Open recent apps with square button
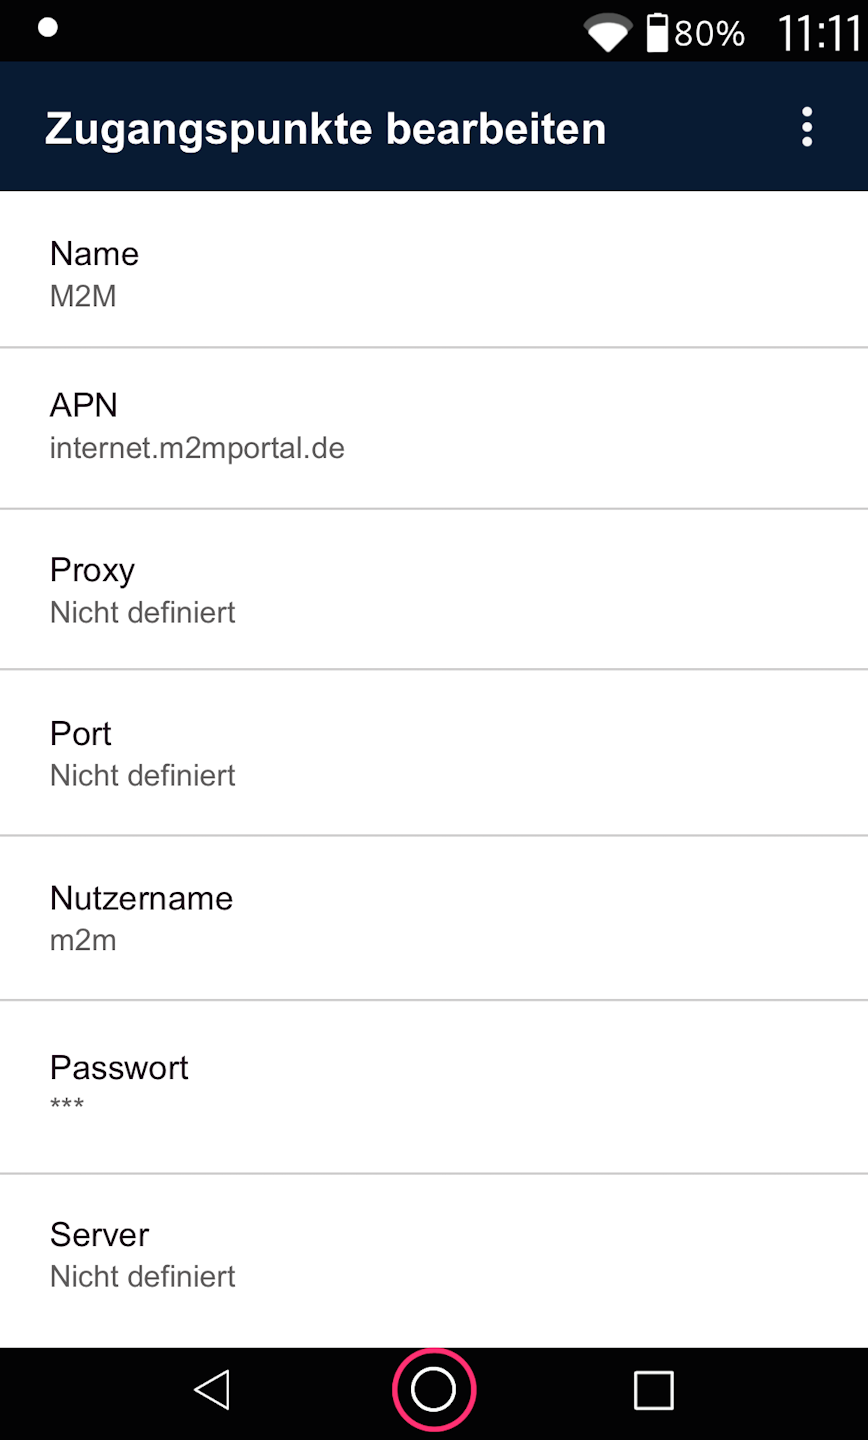The height and width of the screenshot is (1440, 868). click(x=653, y=1390)
